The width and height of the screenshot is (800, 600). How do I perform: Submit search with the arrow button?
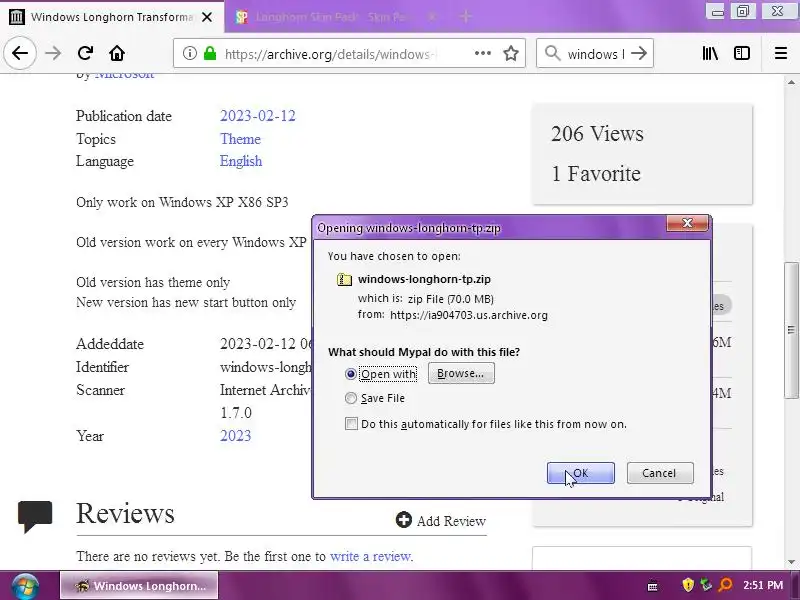point(639,53)
